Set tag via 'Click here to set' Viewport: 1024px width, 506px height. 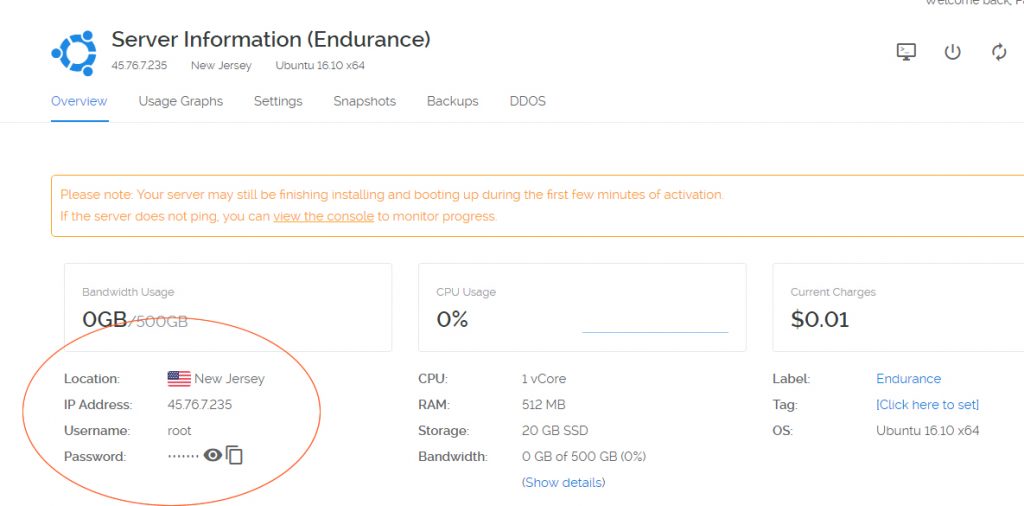[x=927, y=405]
